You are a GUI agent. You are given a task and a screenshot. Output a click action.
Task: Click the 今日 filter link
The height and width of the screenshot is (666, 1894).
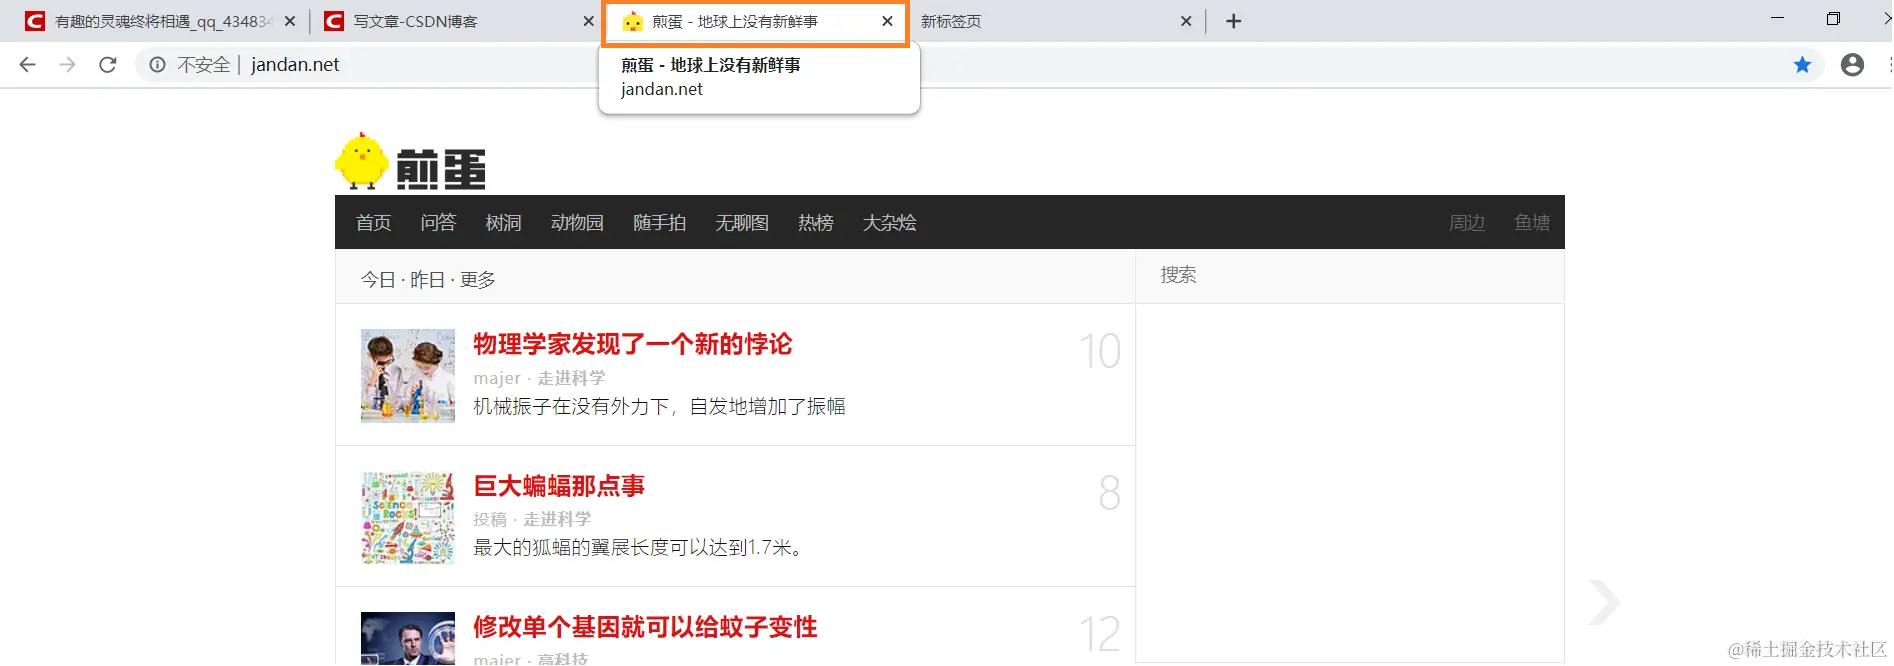point(378,280)
